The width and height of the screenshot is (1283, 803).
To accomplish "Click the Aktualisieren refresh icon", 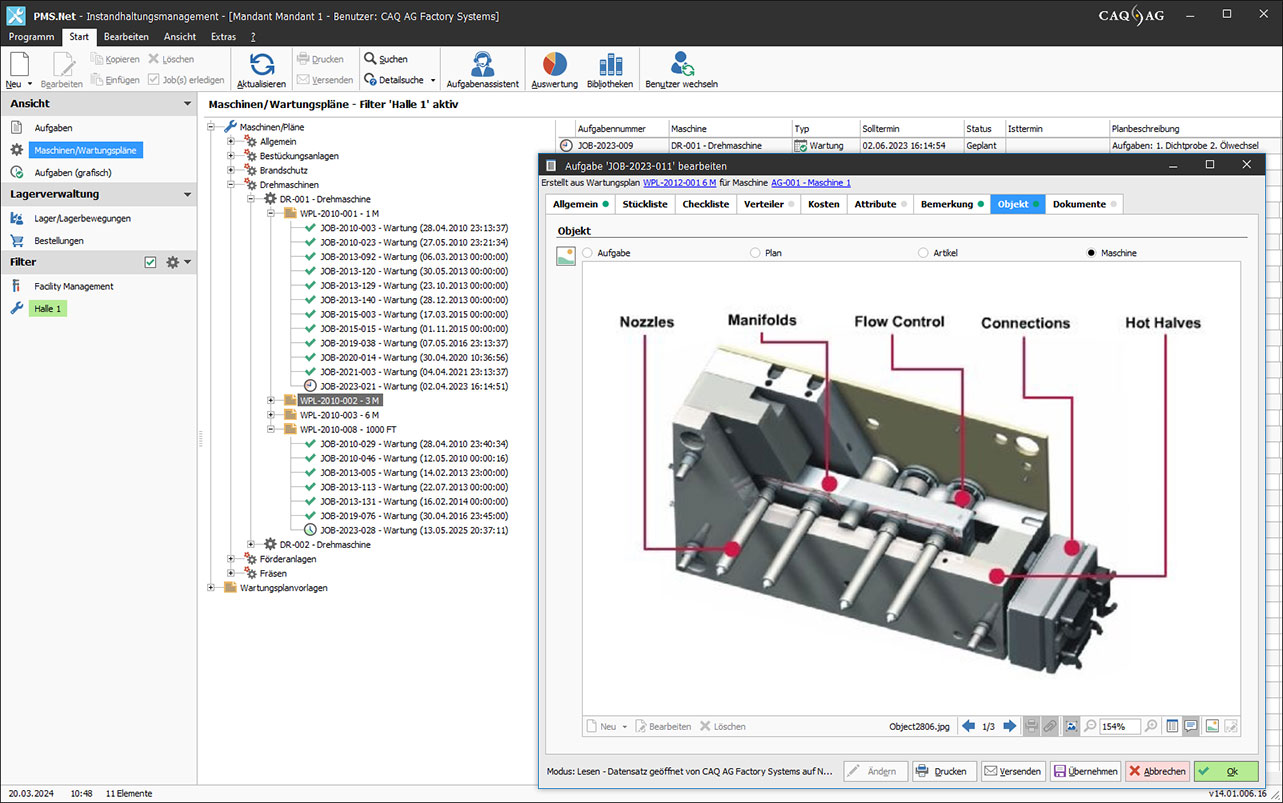I will tap(262, 64).
